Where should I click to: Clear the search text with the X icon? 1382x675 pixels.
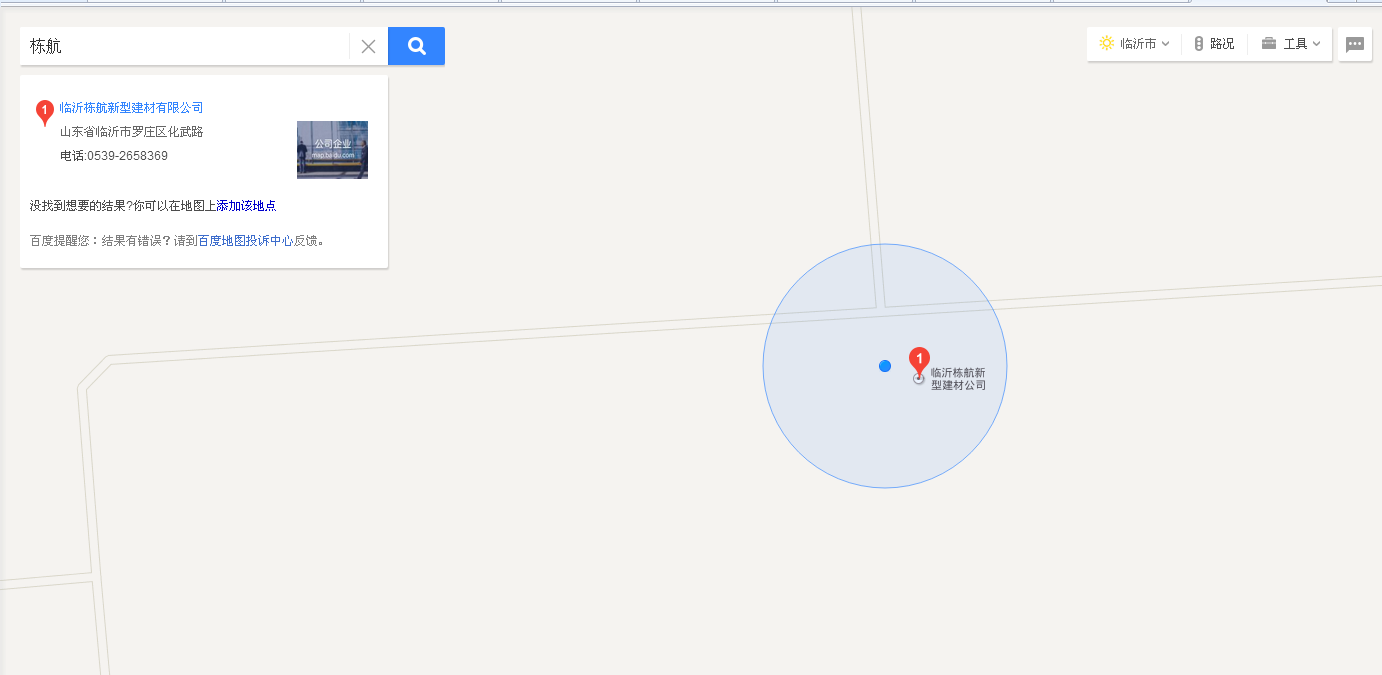pos(368,46)
